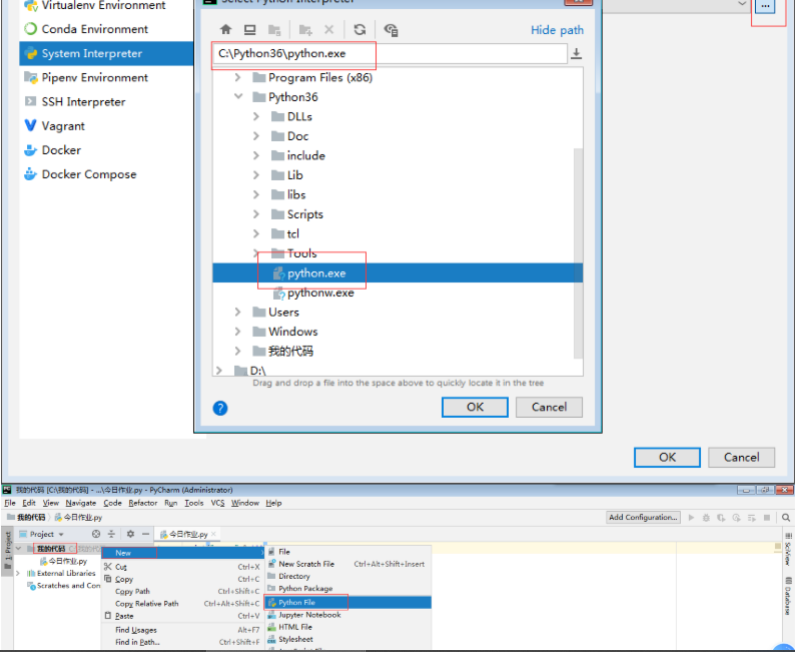Click Cancel in the outer Add Interpreter dialog

pos(741,457)
